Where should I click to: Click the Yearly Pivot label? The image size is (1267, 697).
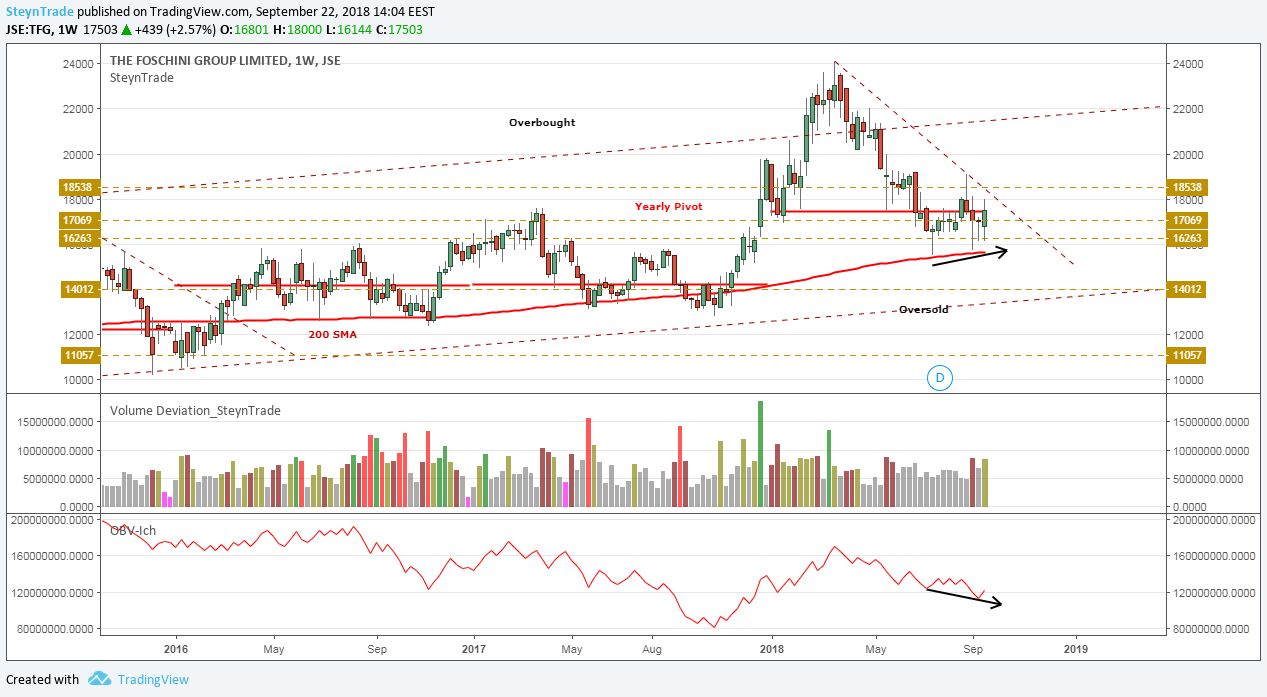tap(668, 206)
